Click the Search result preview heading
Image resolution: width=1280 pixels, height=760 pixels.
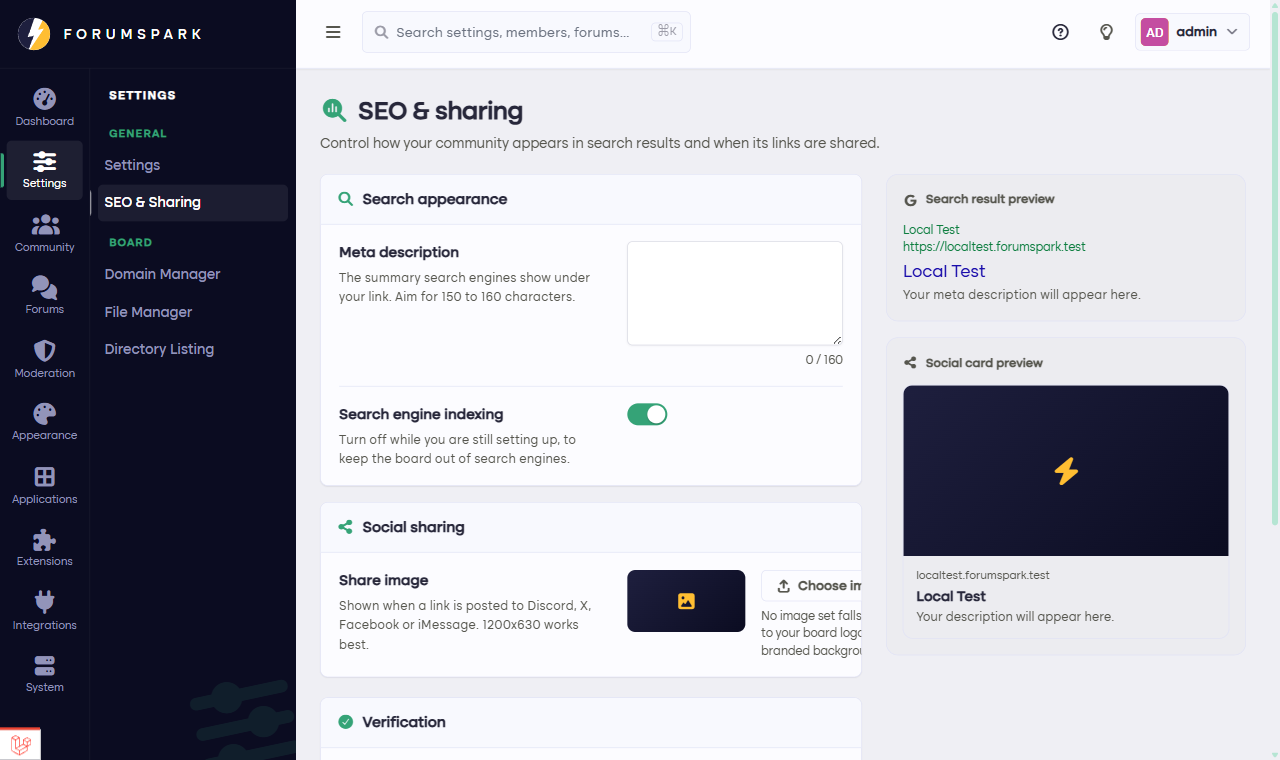(990, 199)
